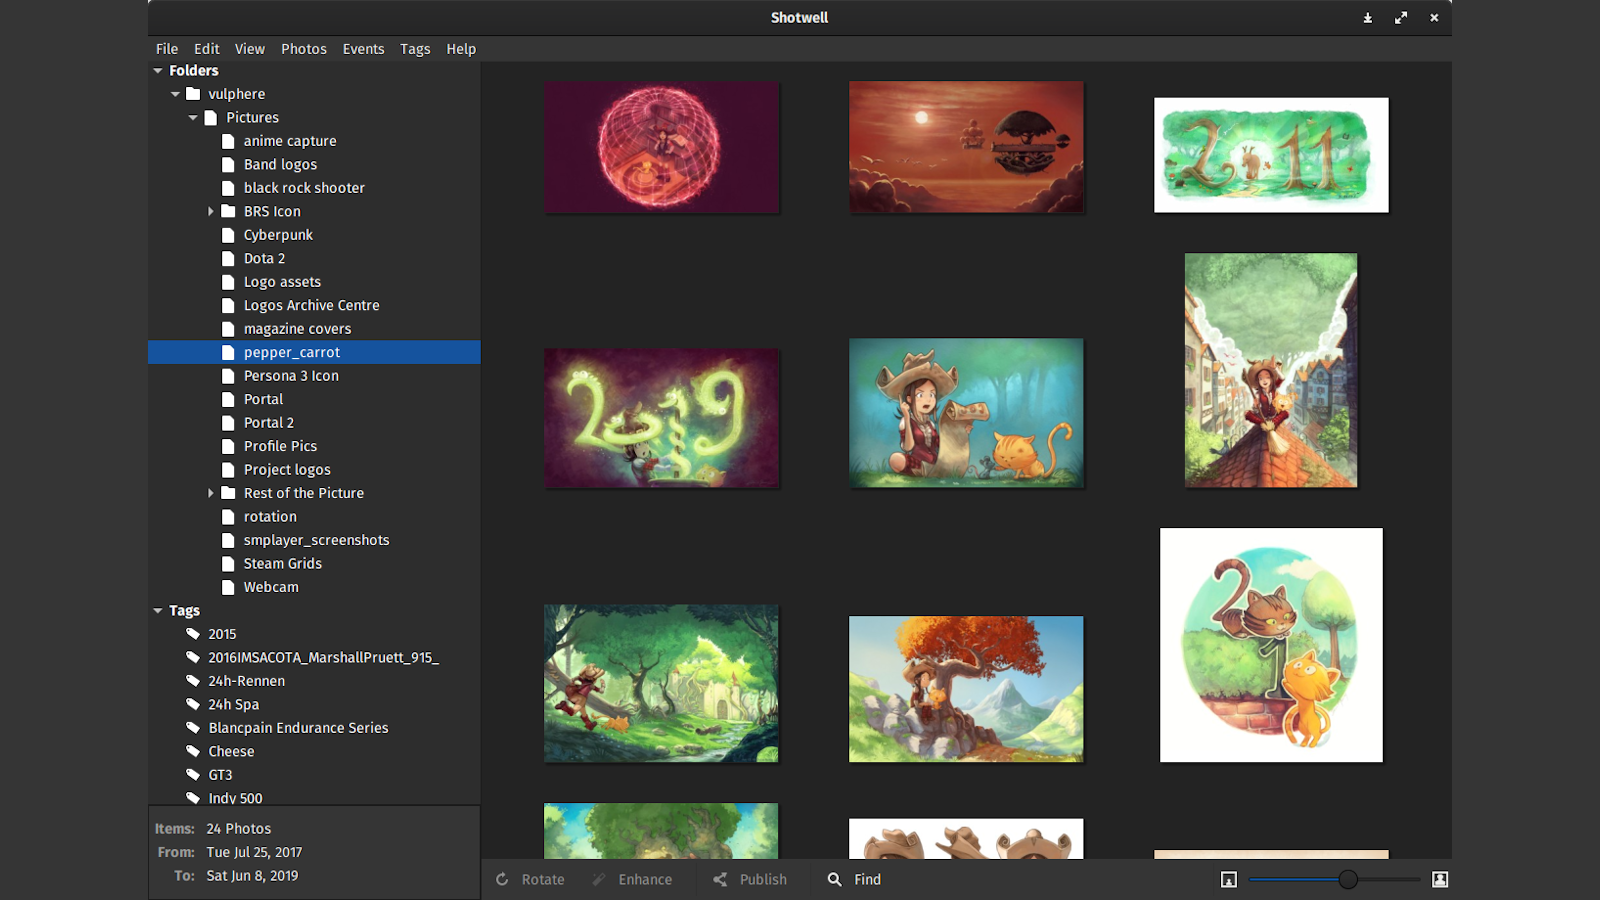Click the file icon beside Webcam folder
This screenshot has height=900, width=1600.
click(x=228, y=588)
